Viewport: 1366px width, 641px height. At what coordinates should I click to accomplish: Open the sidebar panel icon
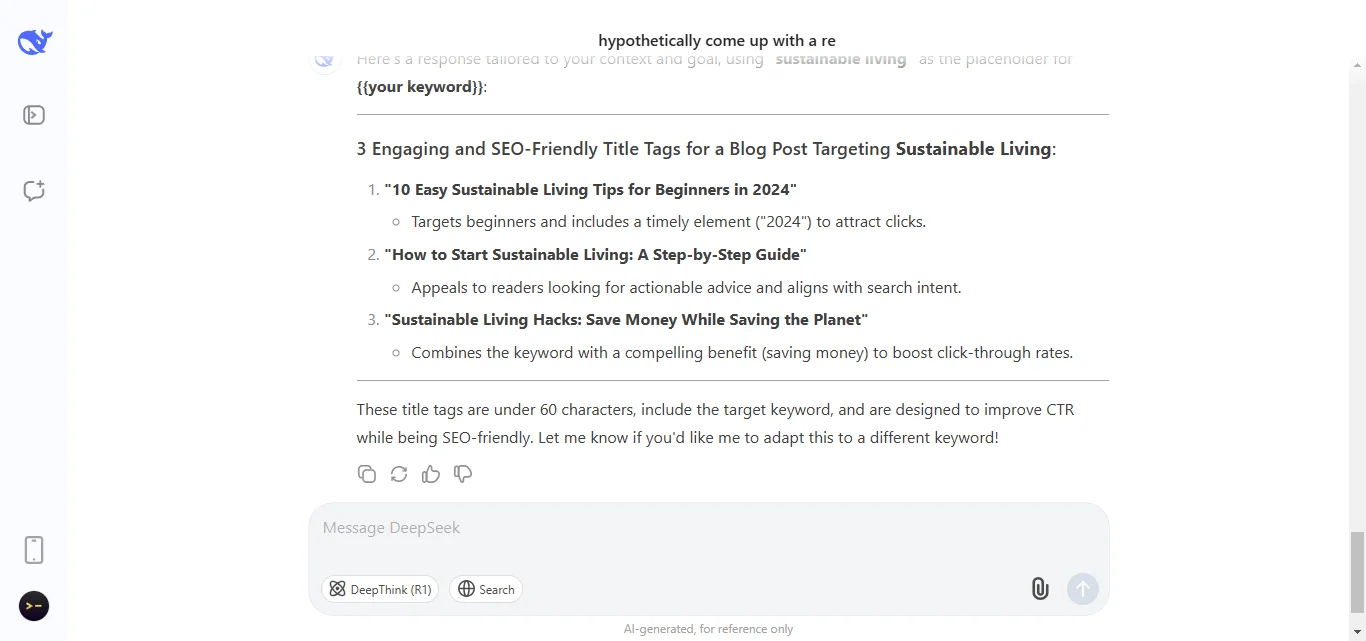click(34, 115)
